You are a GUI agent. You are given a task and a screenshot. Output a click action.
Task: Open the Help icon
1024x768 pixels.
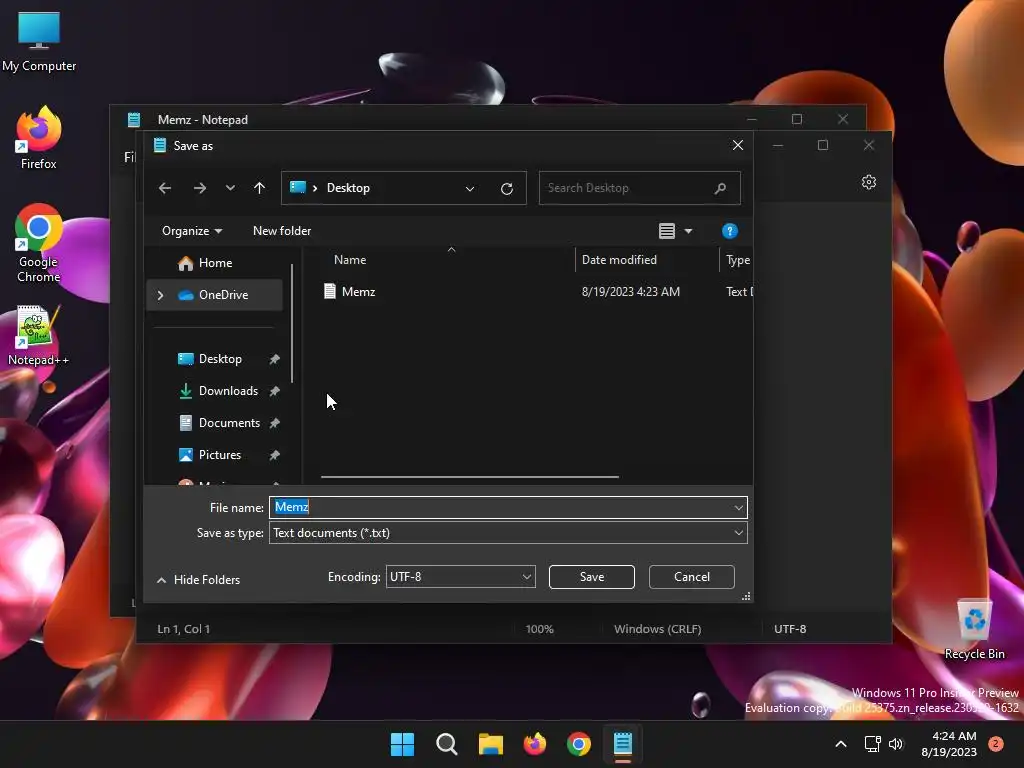click(x=729, y=231)
